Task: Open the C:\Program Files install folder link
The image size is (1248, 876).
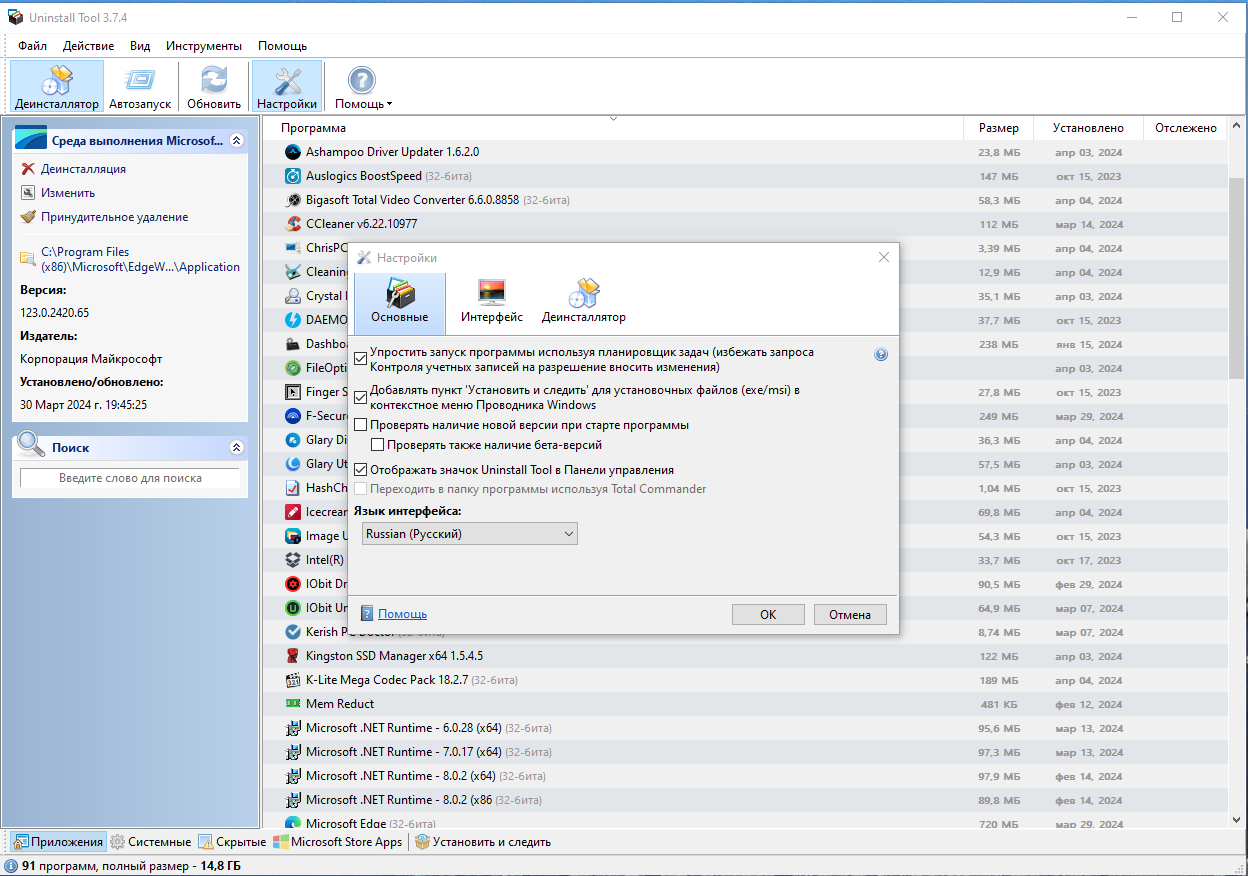Action: [x=140, y=259]
